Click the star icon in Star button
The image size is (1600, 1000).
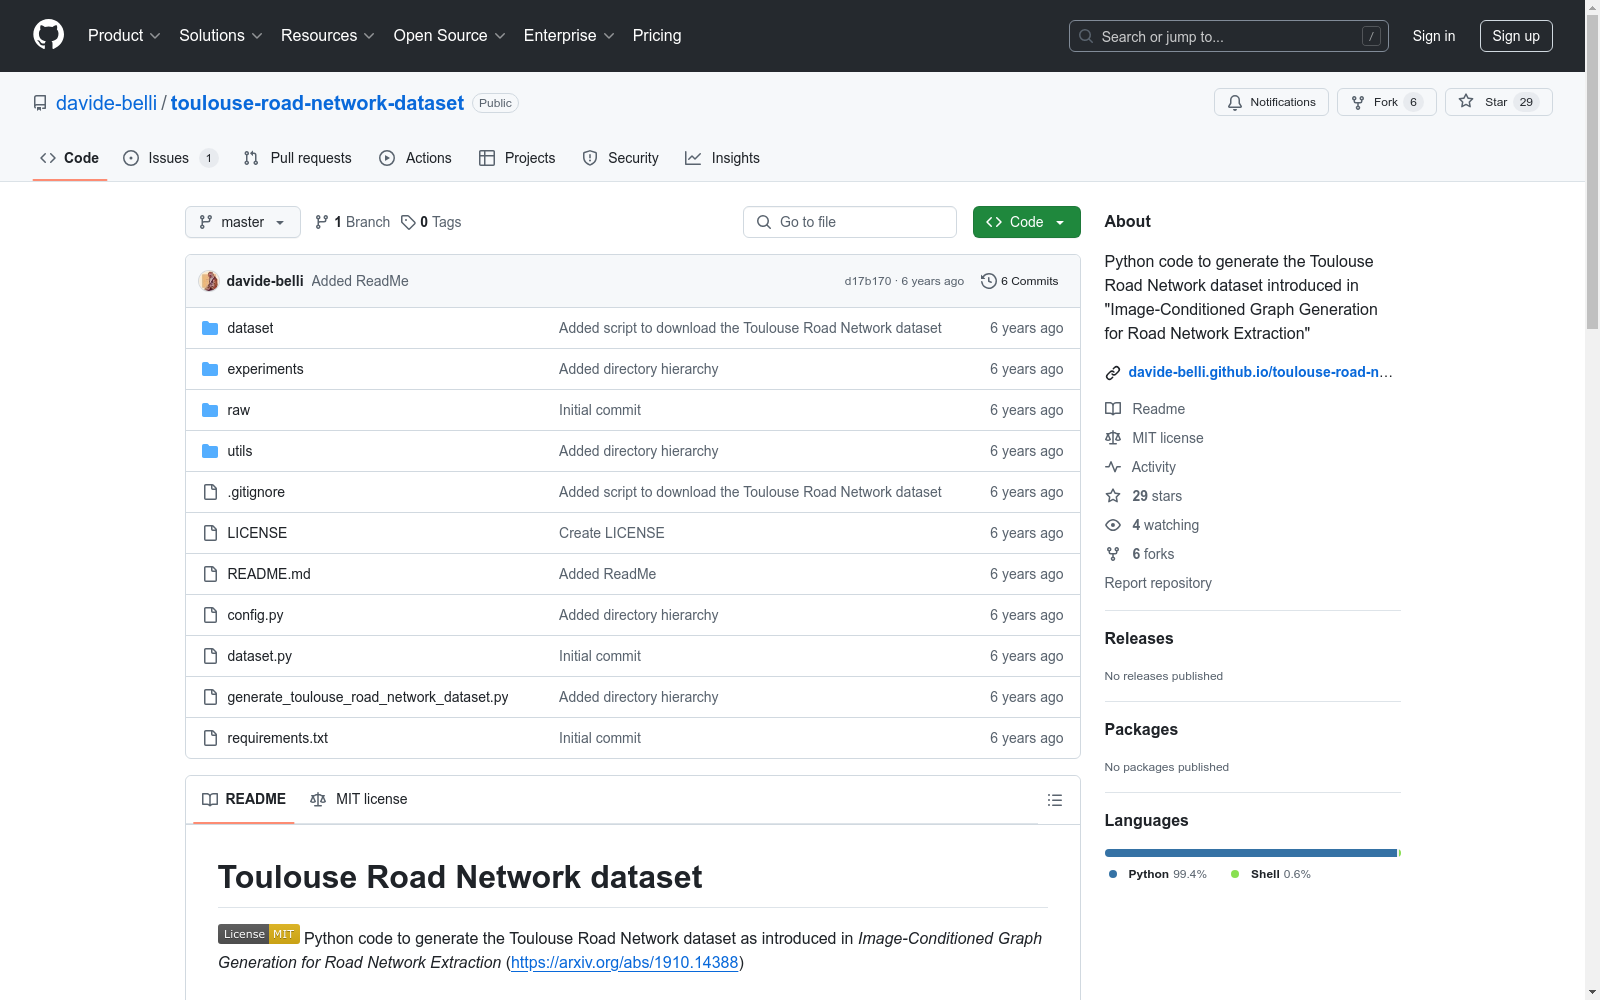coord(1466,101)
